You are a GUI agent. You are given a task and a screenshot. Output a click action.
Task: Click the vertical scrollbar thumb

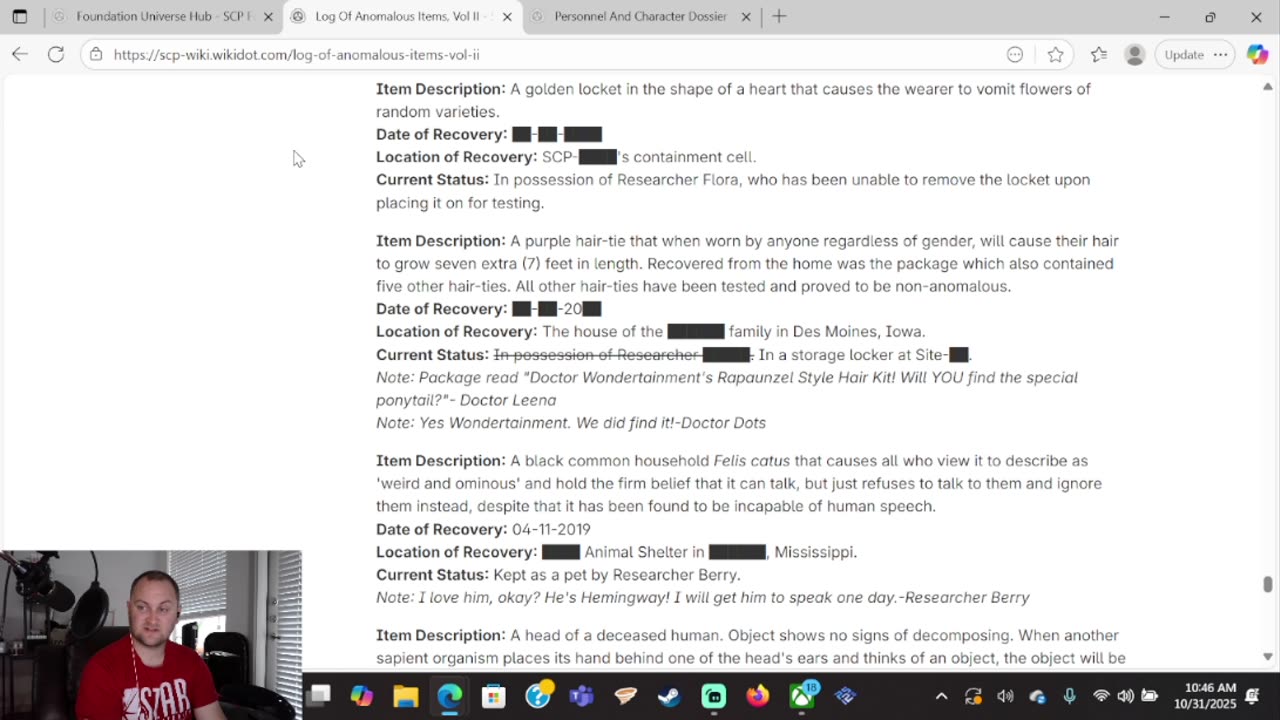(1268, 584)
